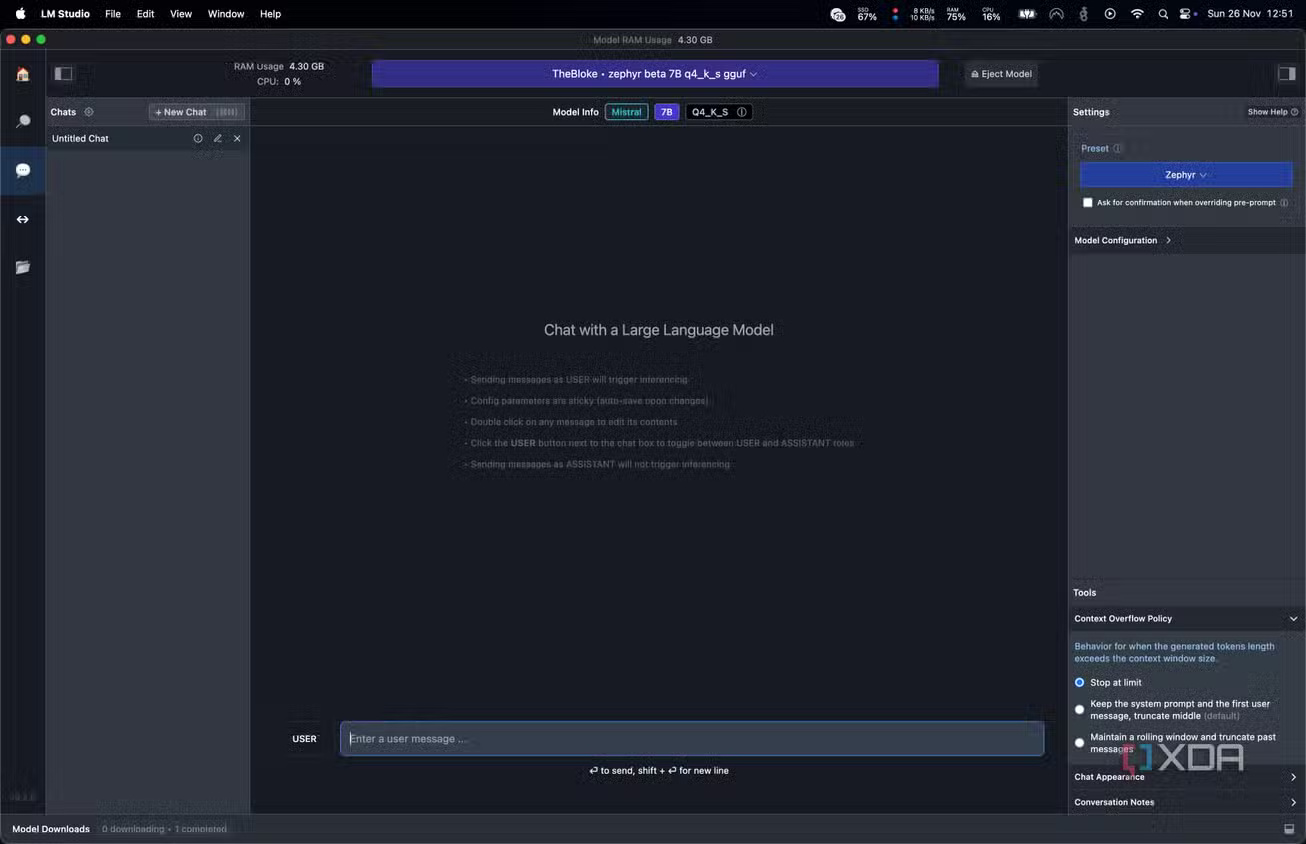This screenshot has height=844, width=1306.
Task: Click the date and time in menu bar
Action: [x=1250, y=14]
